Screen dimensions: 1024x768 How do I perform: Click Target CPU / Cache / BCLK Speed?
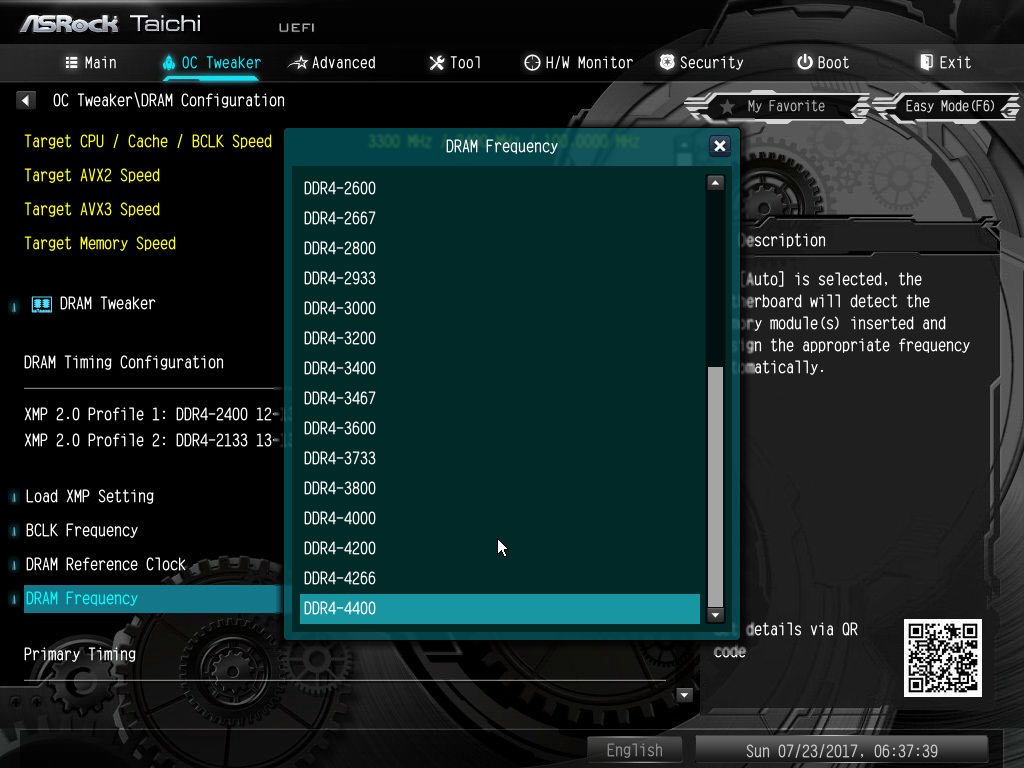(148, 142)
